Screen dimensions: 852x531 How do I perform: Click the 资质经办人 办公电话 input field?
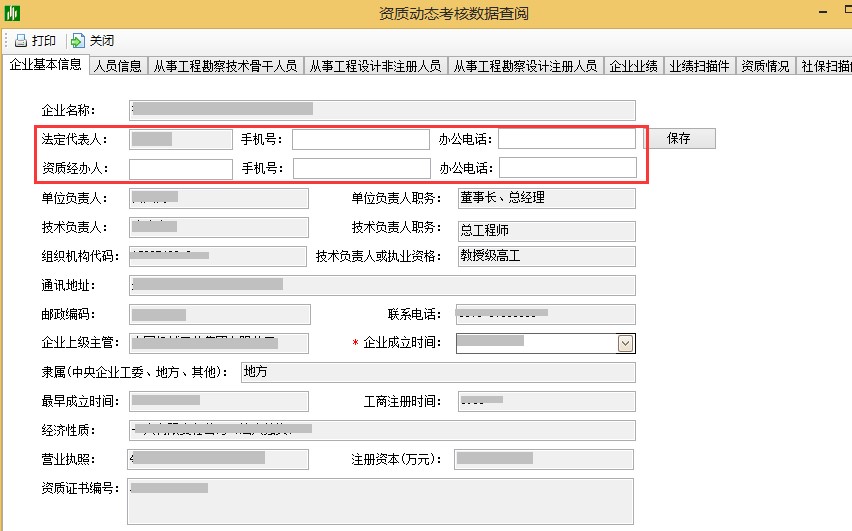tap(567, 168)
